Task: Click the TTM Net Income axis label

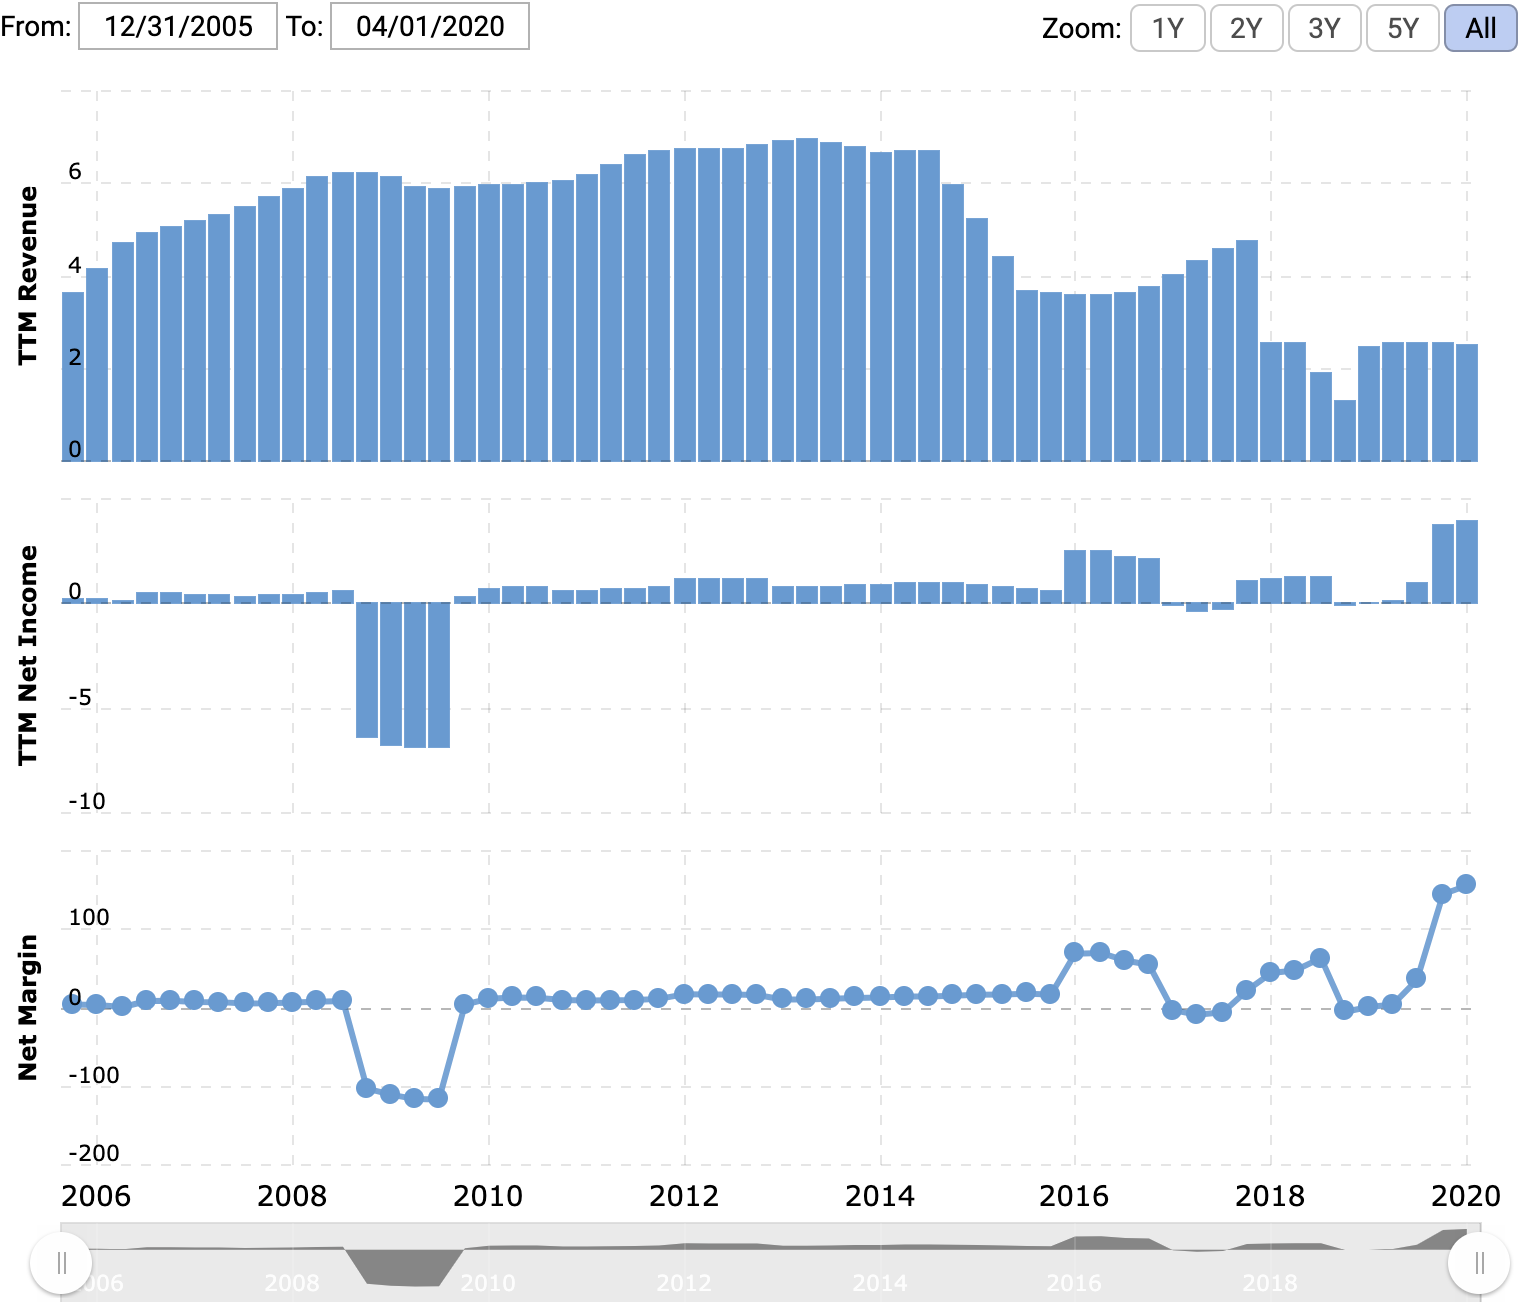Action: [x=27, y=656]
